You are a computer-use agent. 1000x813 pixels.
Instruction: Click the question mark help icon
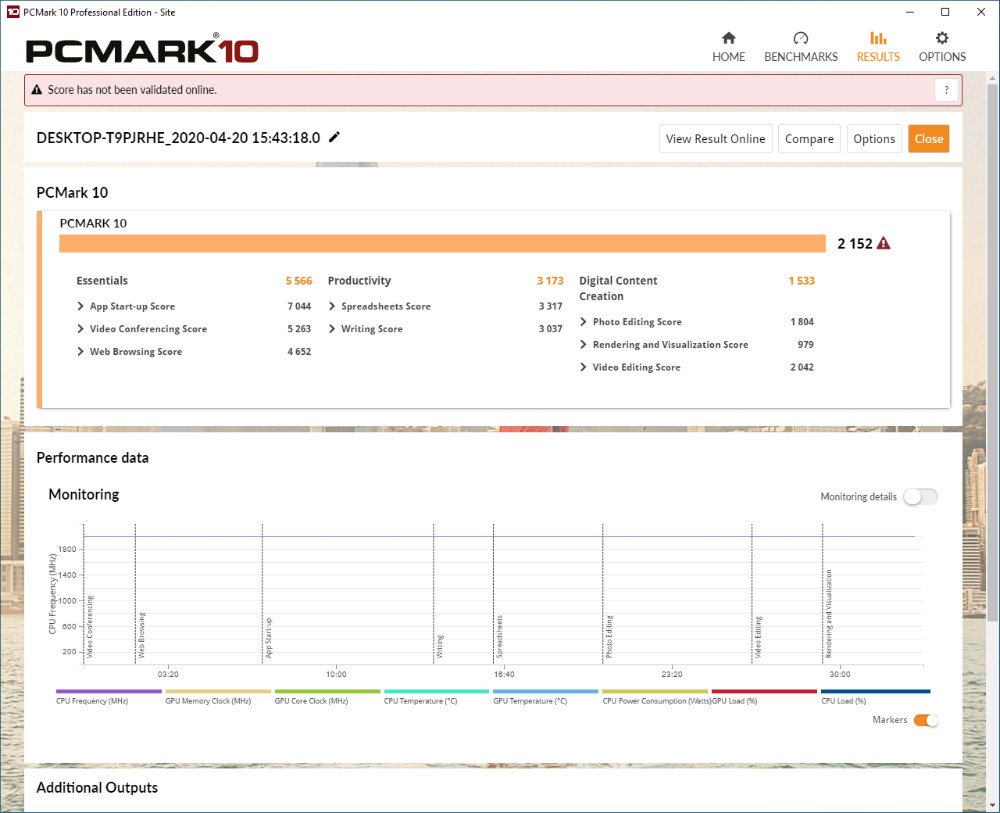click(946, 90)
